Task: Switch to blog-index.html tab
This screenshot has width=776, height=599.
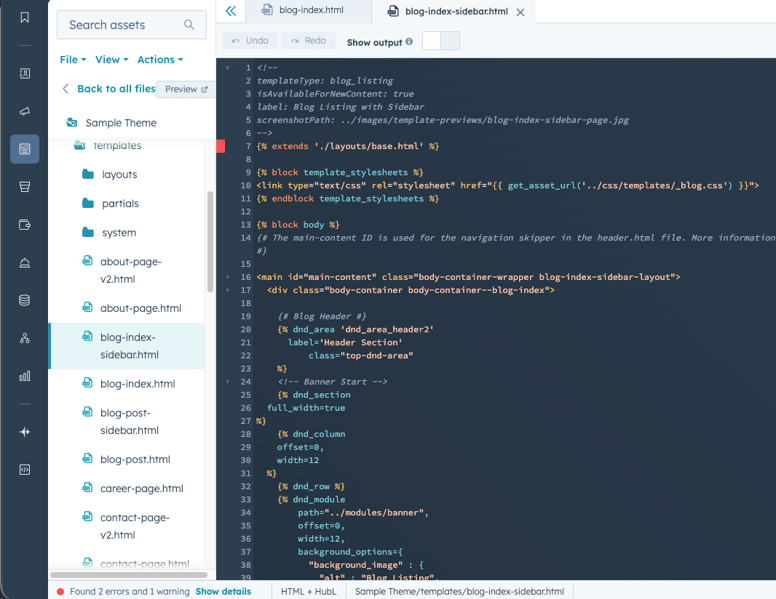Action: [x=308, y=11]
